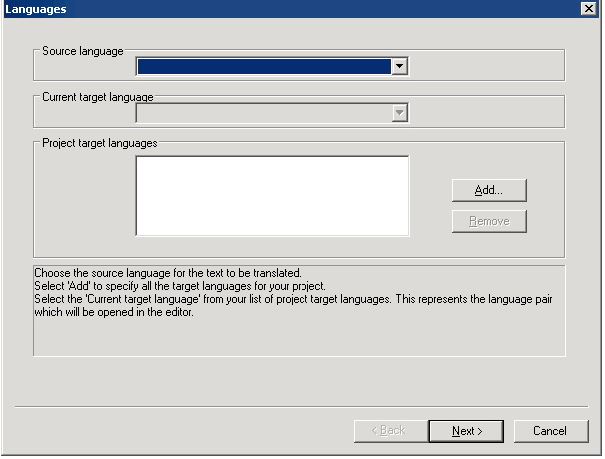Cancel the Languages dialog
This screenshot has width=605, height=459.
(553, 432)
